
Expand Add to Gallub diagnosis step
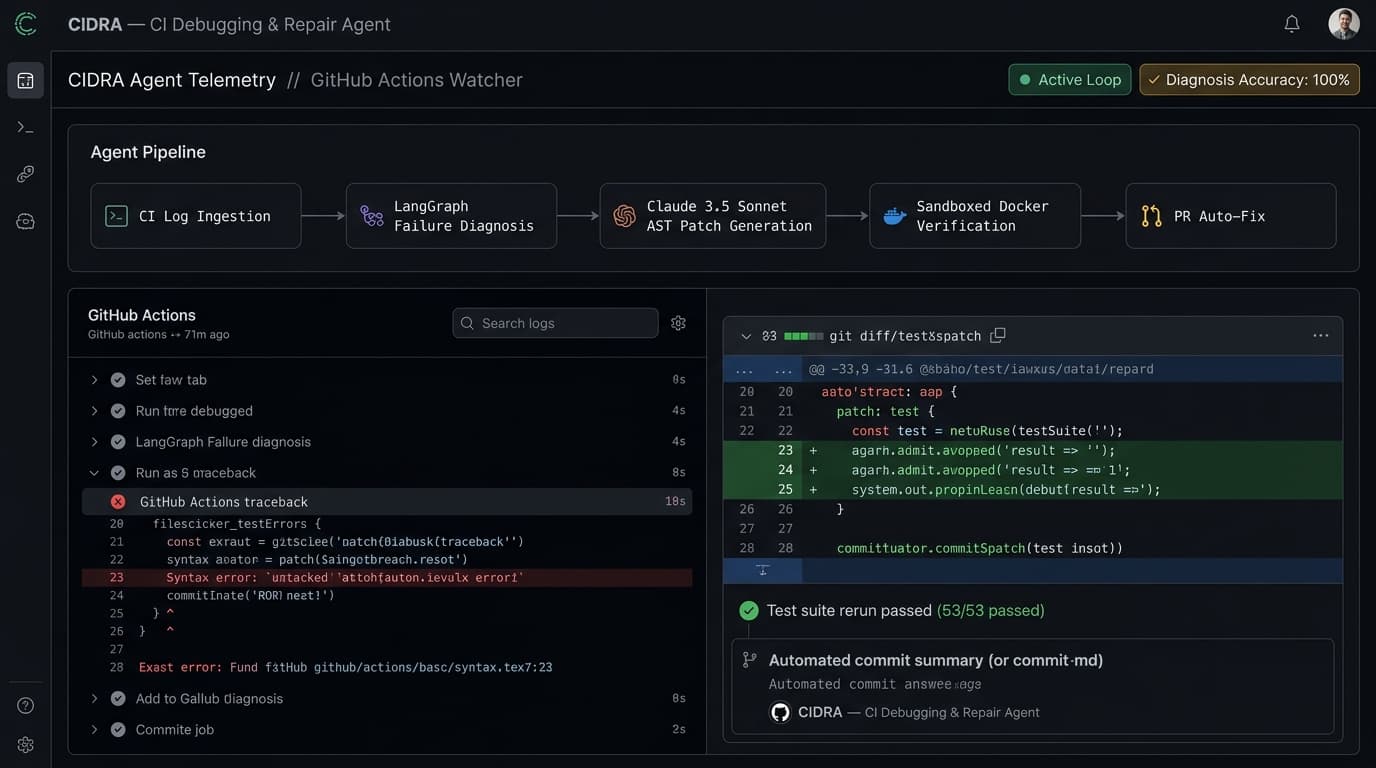[94, 699]
